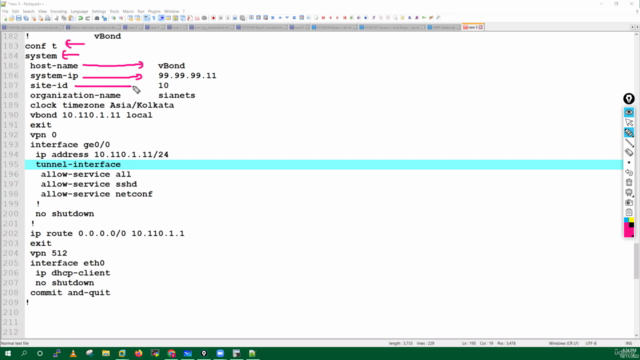
Task: Select the pink color swatch
Action: (x=629, y=231)
